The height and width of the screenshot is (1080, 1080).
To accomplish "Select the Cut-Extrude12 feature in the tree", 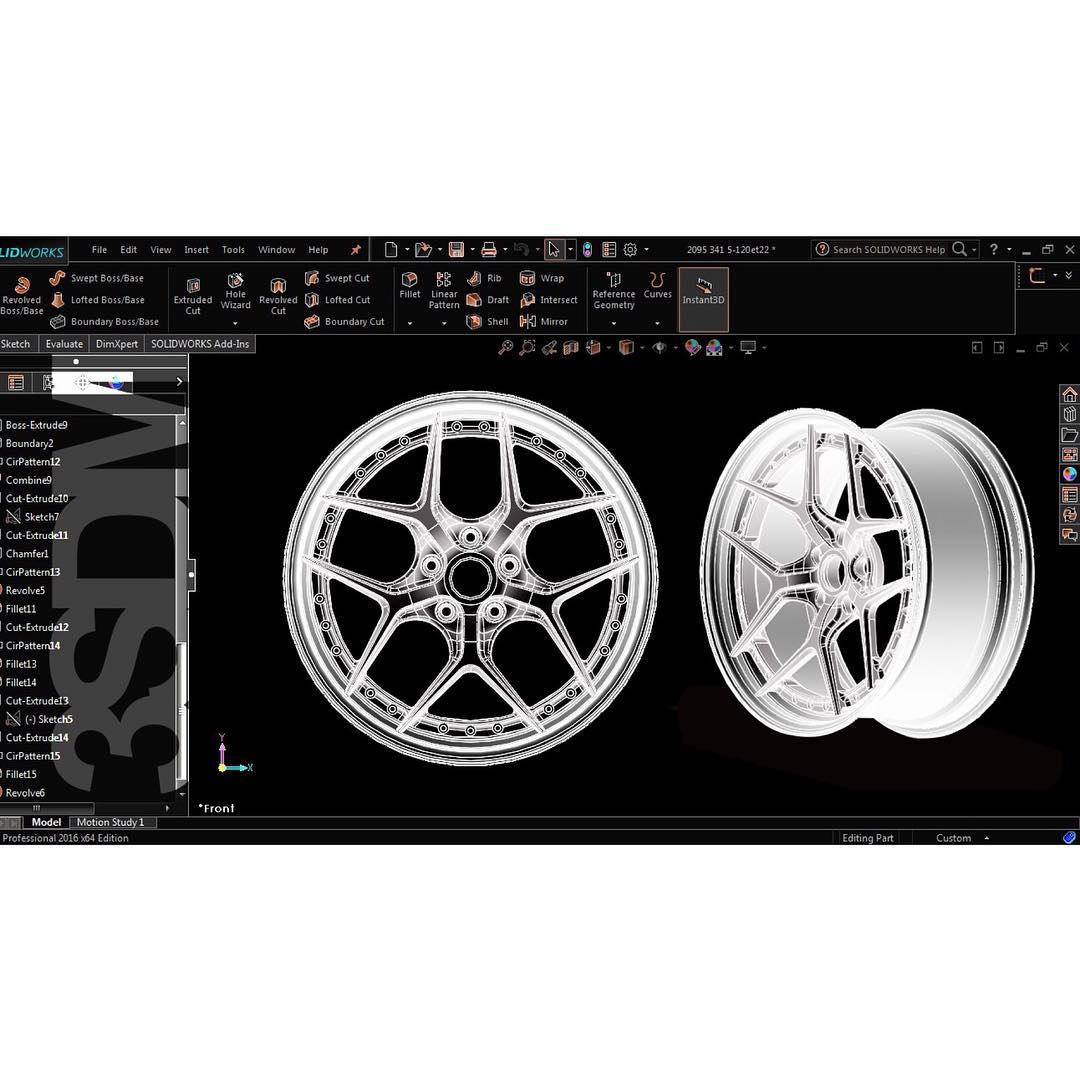I will pyautogui.click(x=40, y=627).
